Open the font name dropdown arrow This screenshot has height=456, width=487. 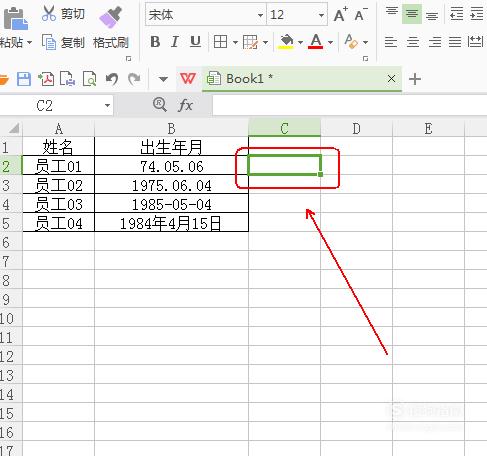(x=260, y=15)
